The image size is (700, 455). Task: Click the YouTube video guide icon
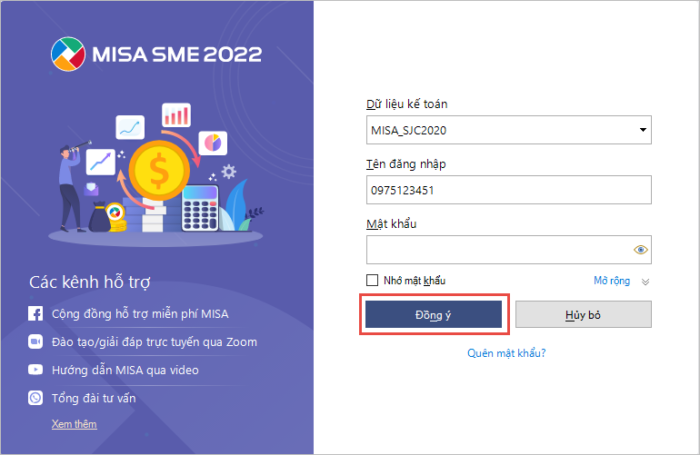pos(34,370)
